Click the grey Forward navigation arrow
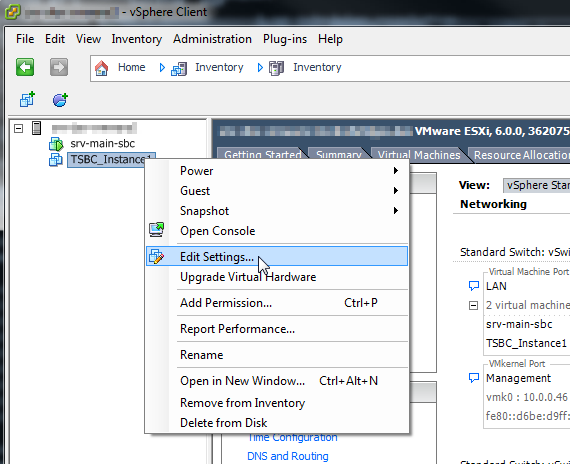The image size is (570, 464). pos(59,67)
